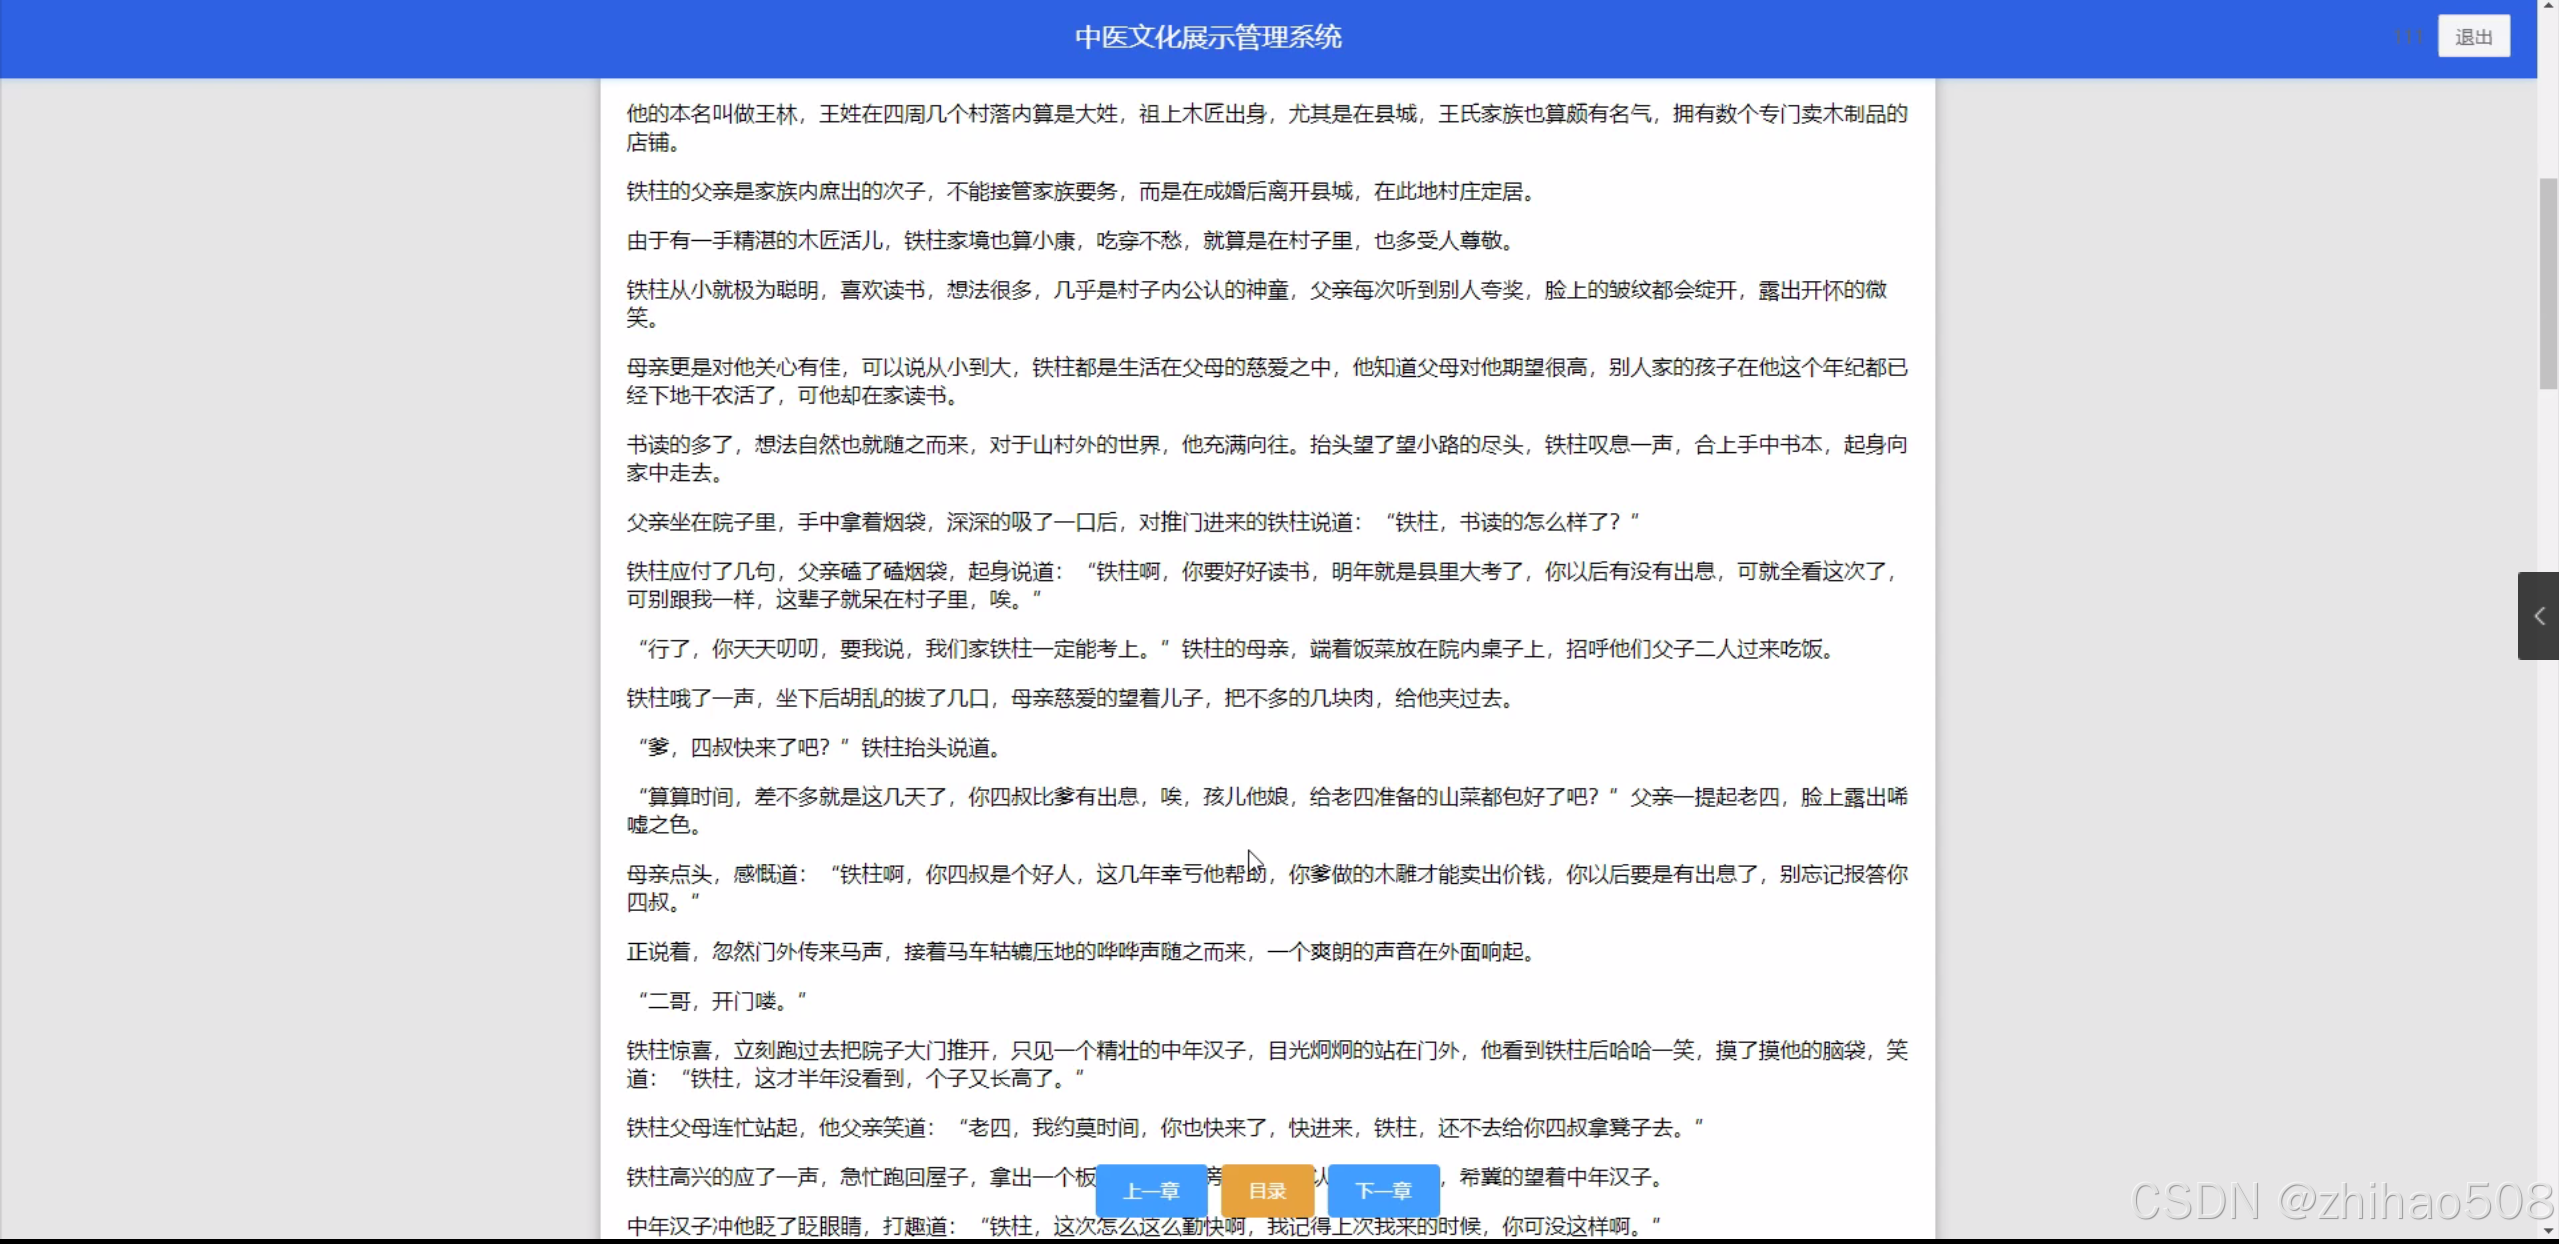Click the username 111 in header
Image resolution: width=2559 pixels, height=1244 pixels.
(2408, 37)
